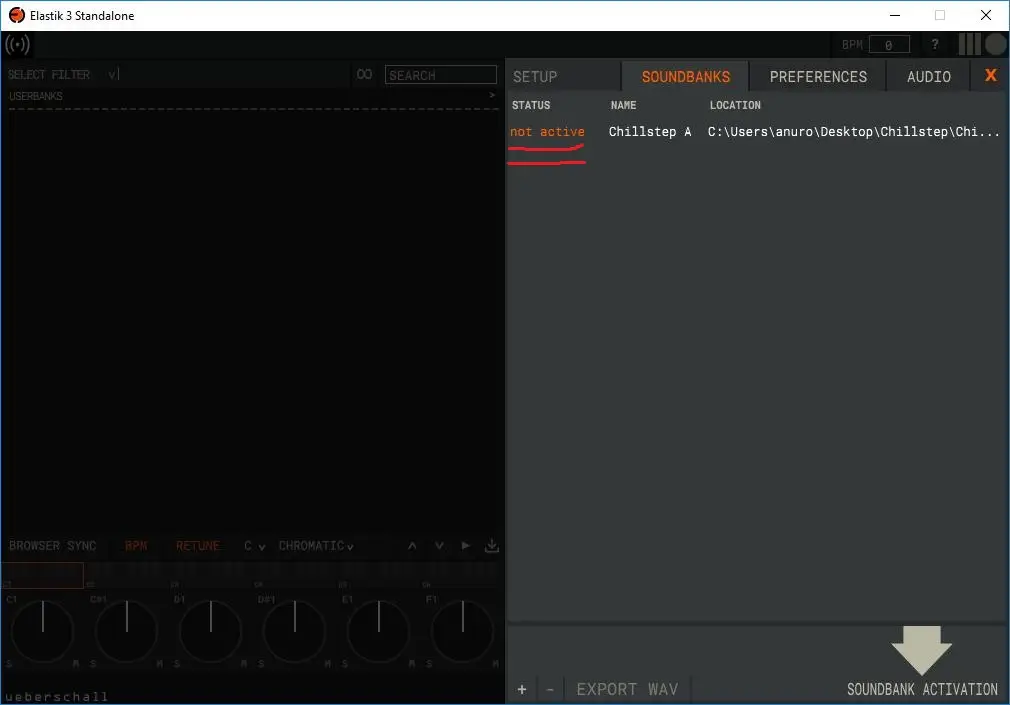
Task: Click the D#1 knob
Action: (294, 632)
